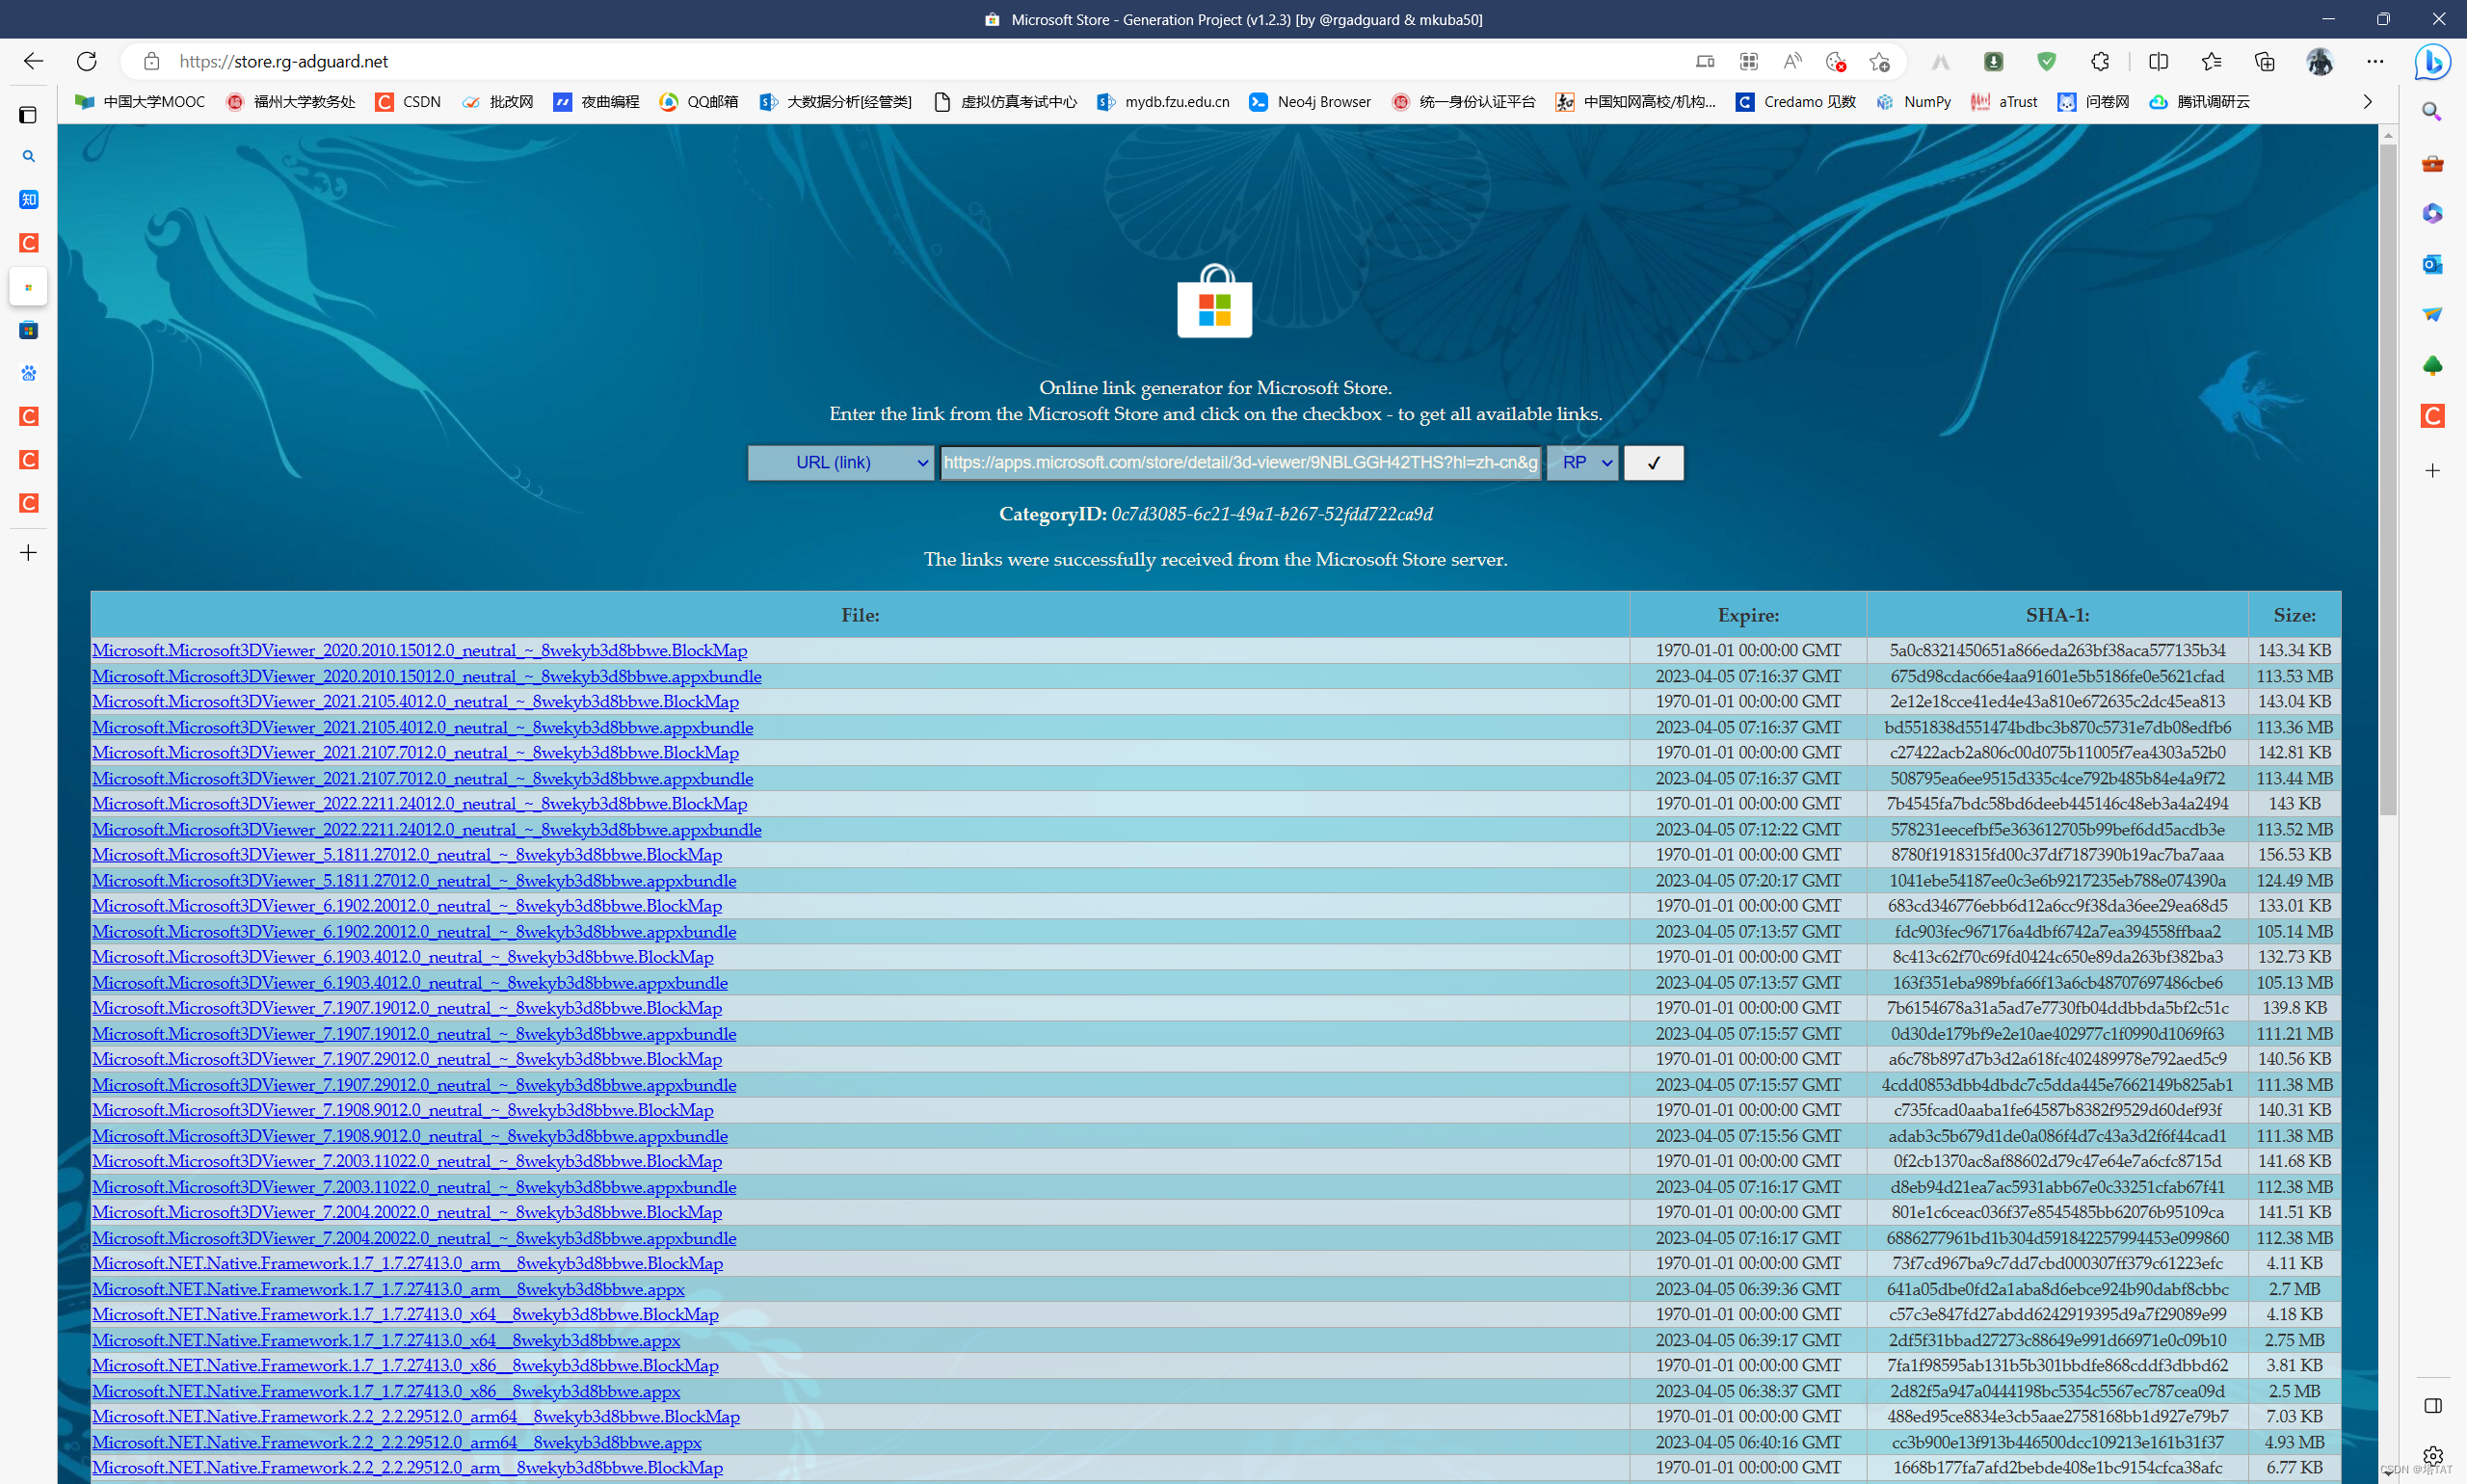Select the size cell 113.53 MB
The width and height of the screenshot is (2467, 1484).
tap(2294, 676)
